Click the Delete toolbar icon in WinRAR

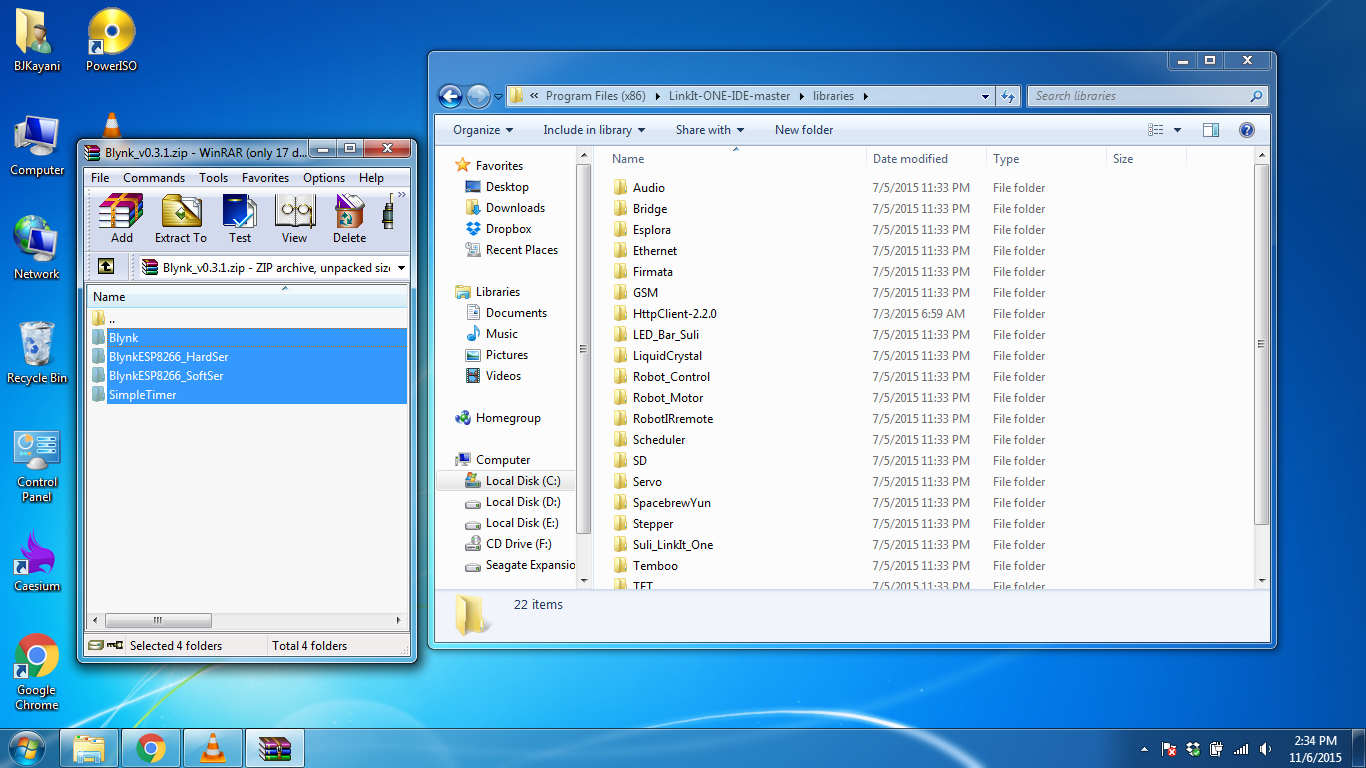[x=349, y=218]
